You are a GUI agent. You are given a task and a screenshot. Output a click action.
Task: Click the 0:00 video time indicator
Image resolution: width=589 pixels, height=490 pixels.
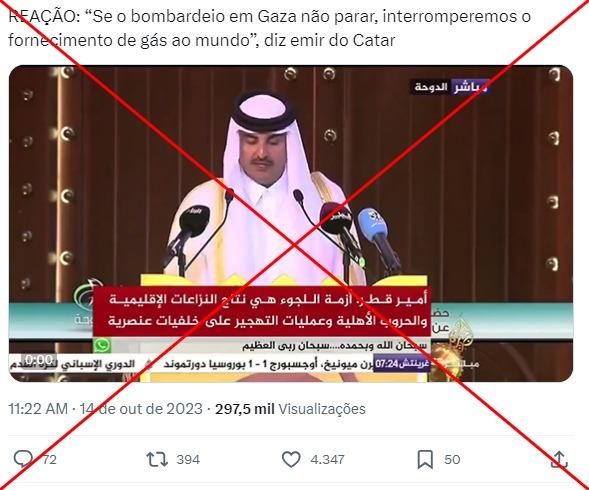[39, 360]
